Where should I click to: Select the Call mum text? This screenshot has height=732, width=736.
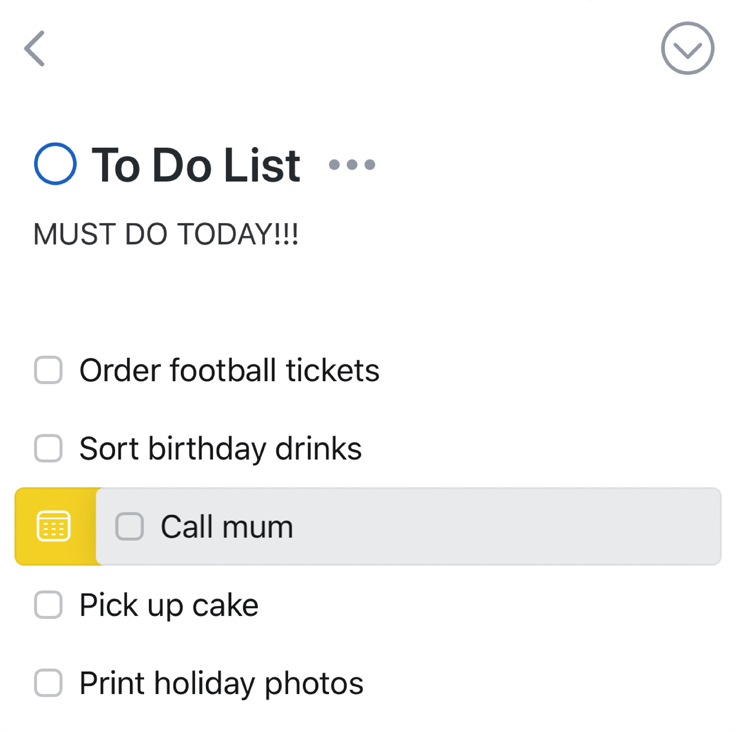[x=227, y=527]
